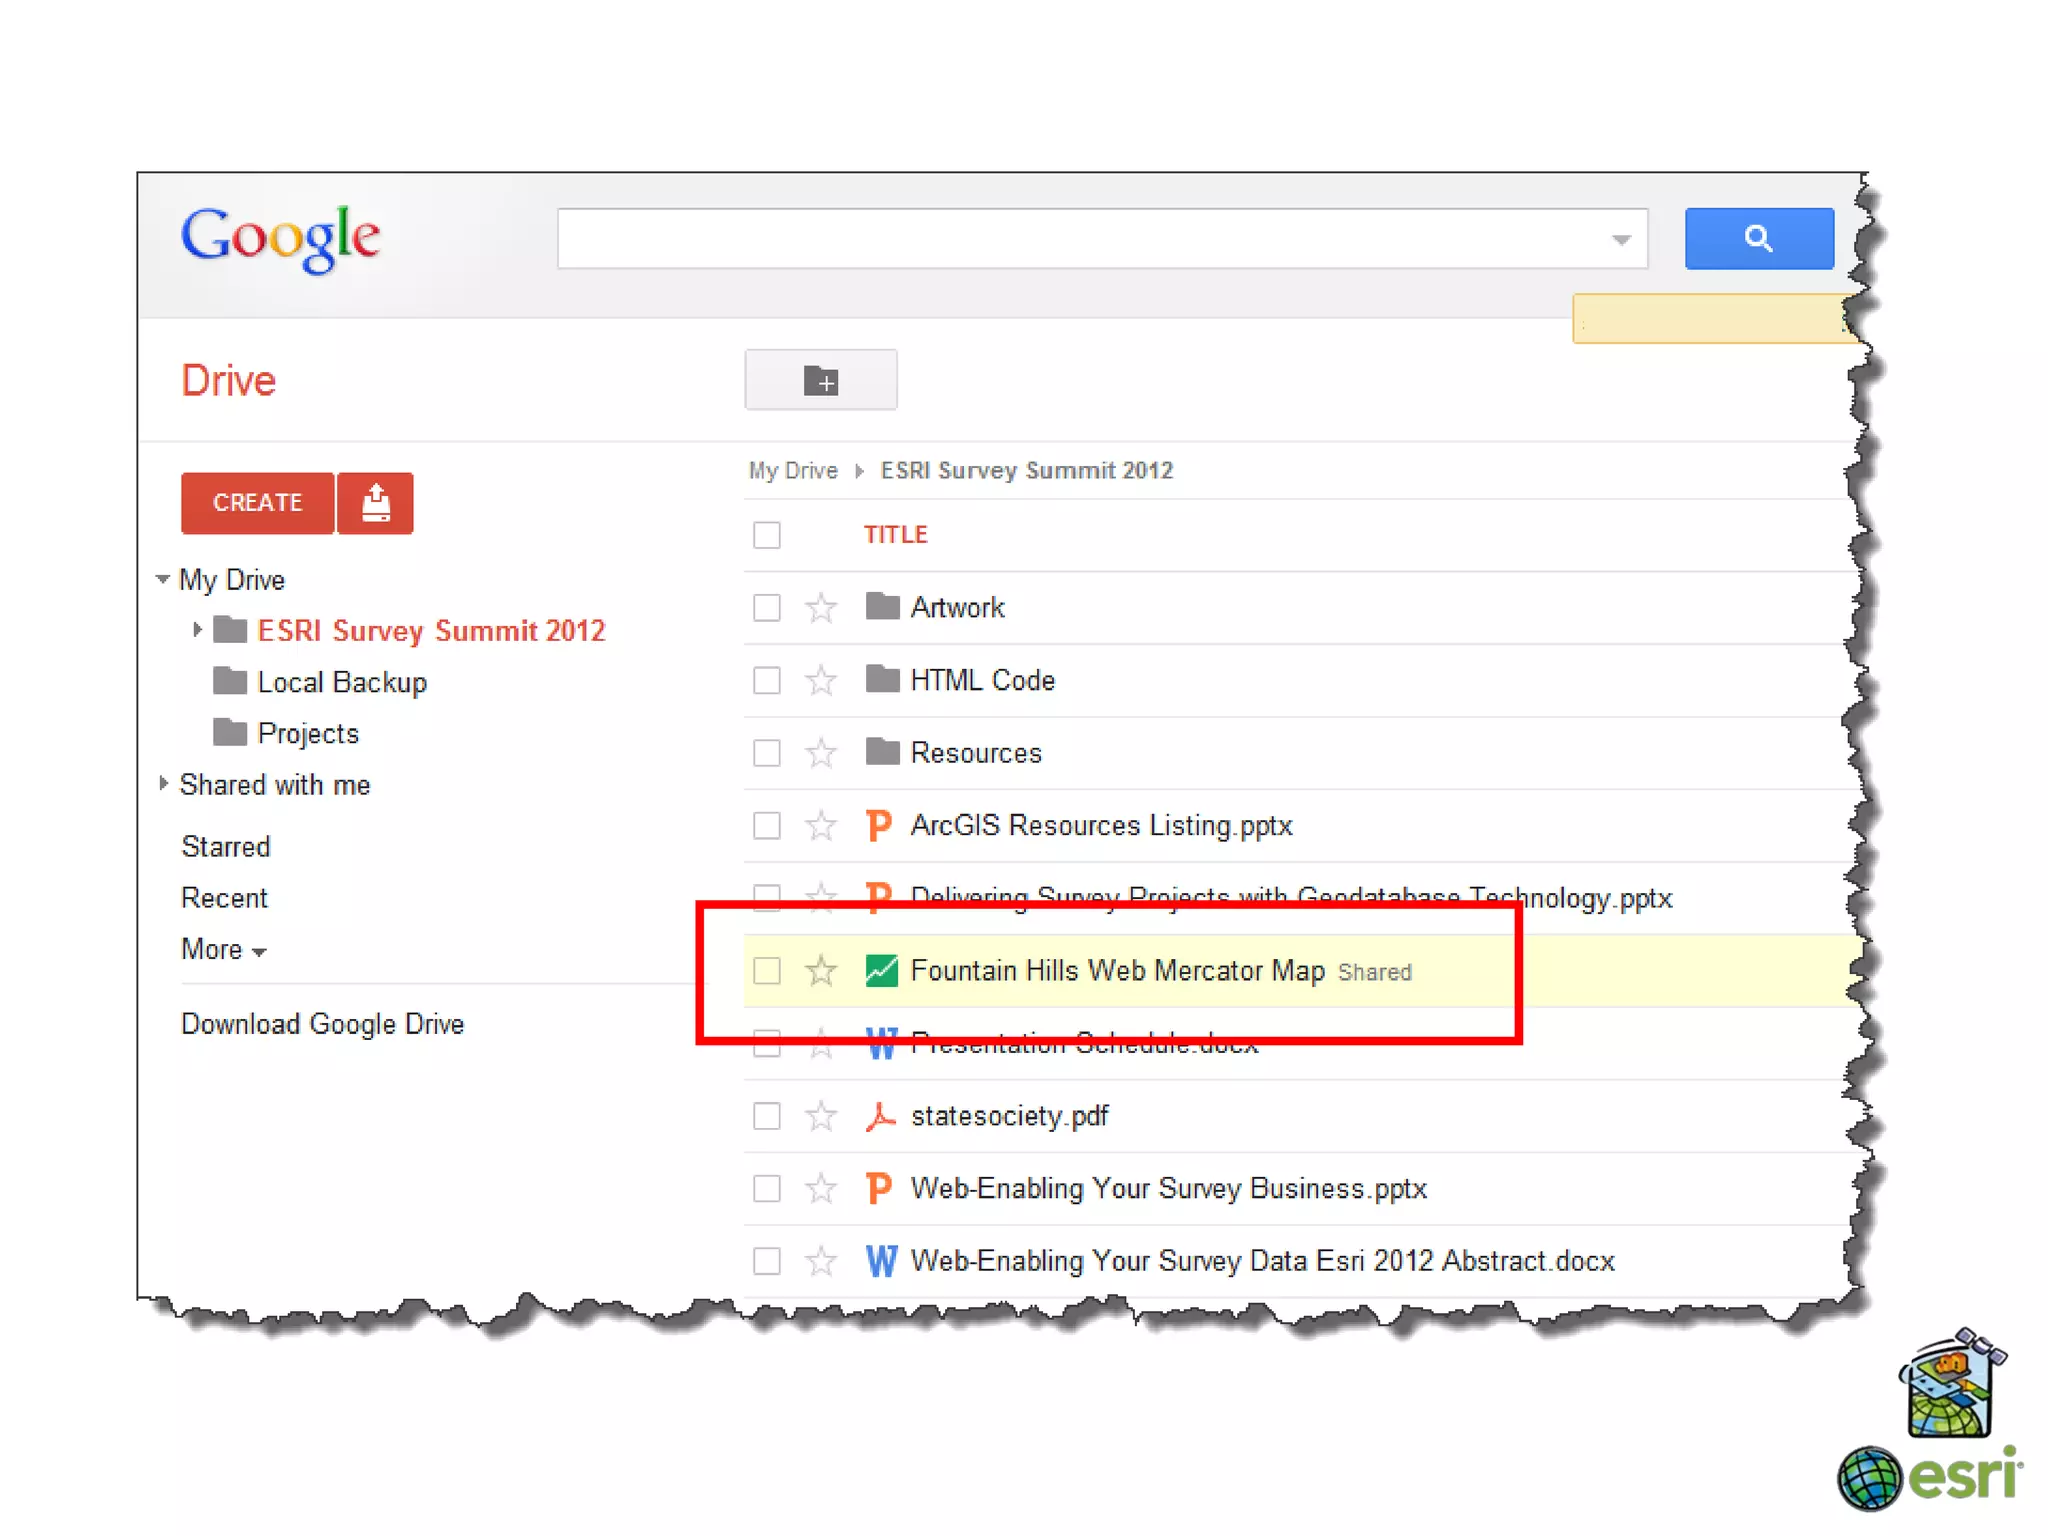The width and height of the screenshot is (2048, 1536).
Task: Collapse the My Drive tree
Action: point(163,579)
